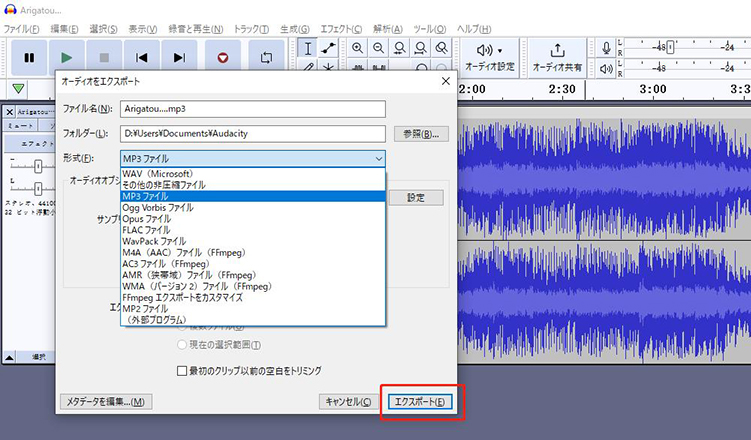Click the ファイル名 input field
Image resolution: width=751 pixels, height=440 pixels.
(x=253, y=109)
